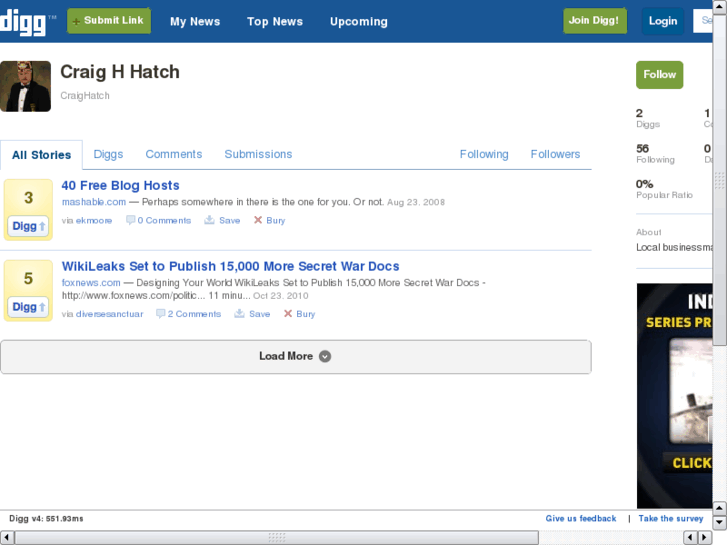
Task: Go to Top News
Action: 275,21
